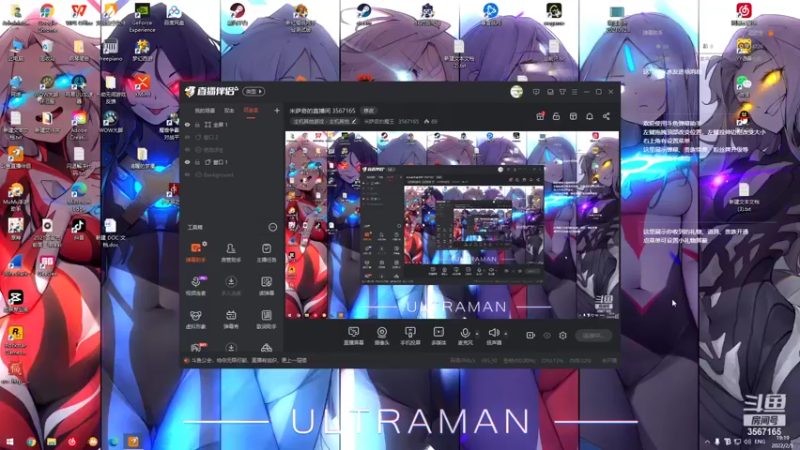The image size is (800, 450).
Task: Open the 读弹幕 tool
Action: pos(266,286)
